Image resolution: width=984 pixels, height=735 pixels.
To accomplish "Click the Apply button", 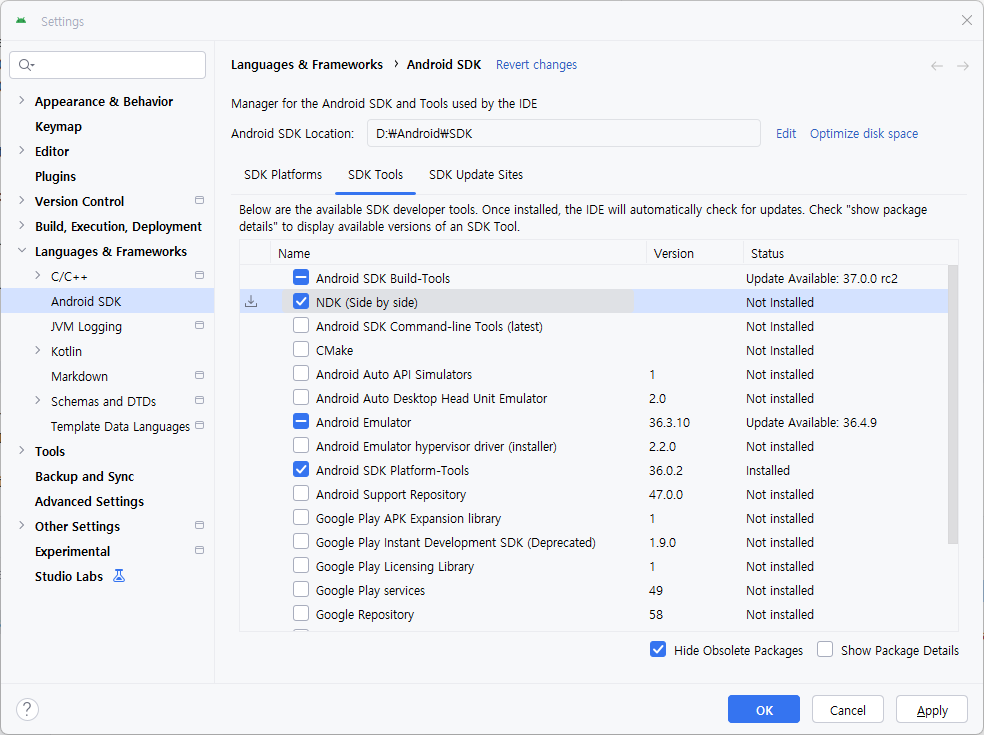I will (x=932, y=709).
